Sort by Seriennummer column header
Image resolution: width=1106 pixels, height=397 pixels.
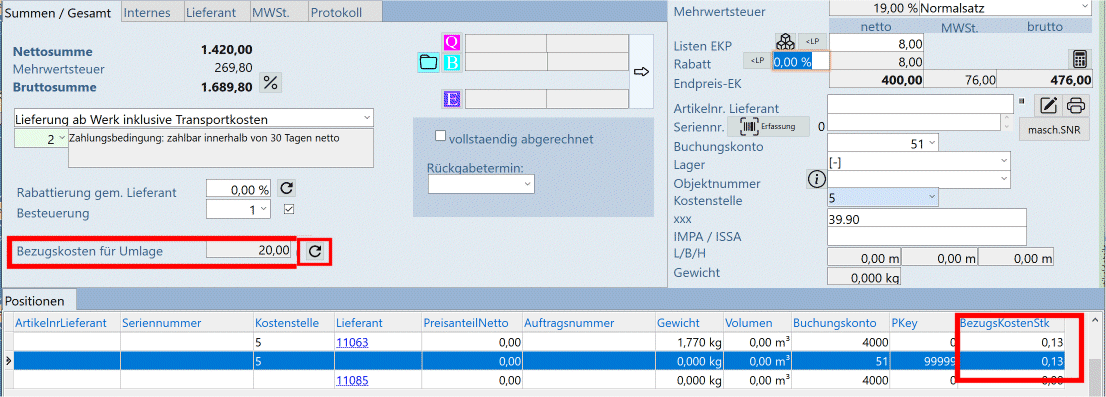(x=186, y=323)
